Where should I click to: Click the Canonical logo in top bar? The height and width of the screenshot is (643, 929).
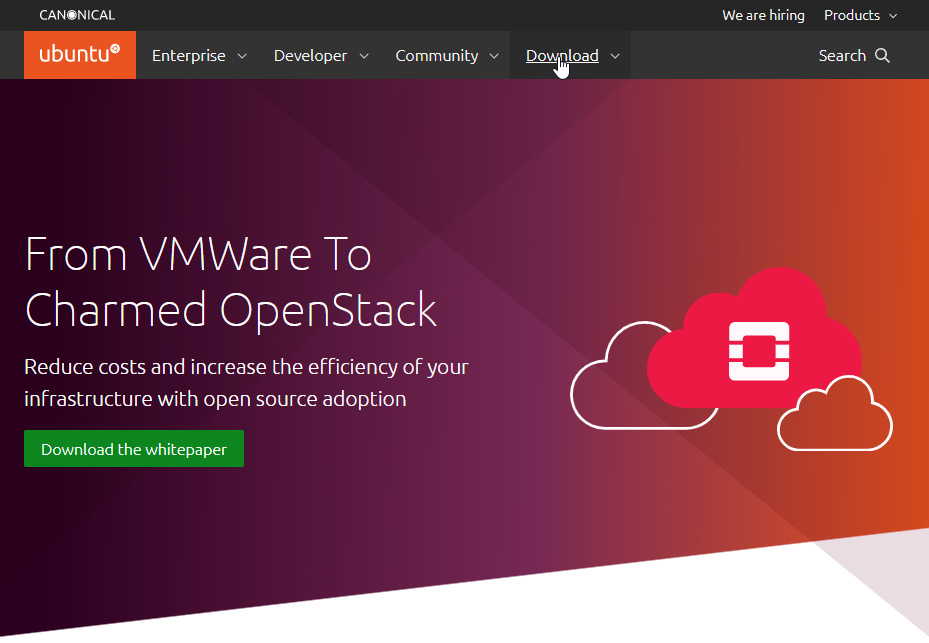[x=77, y=15]
